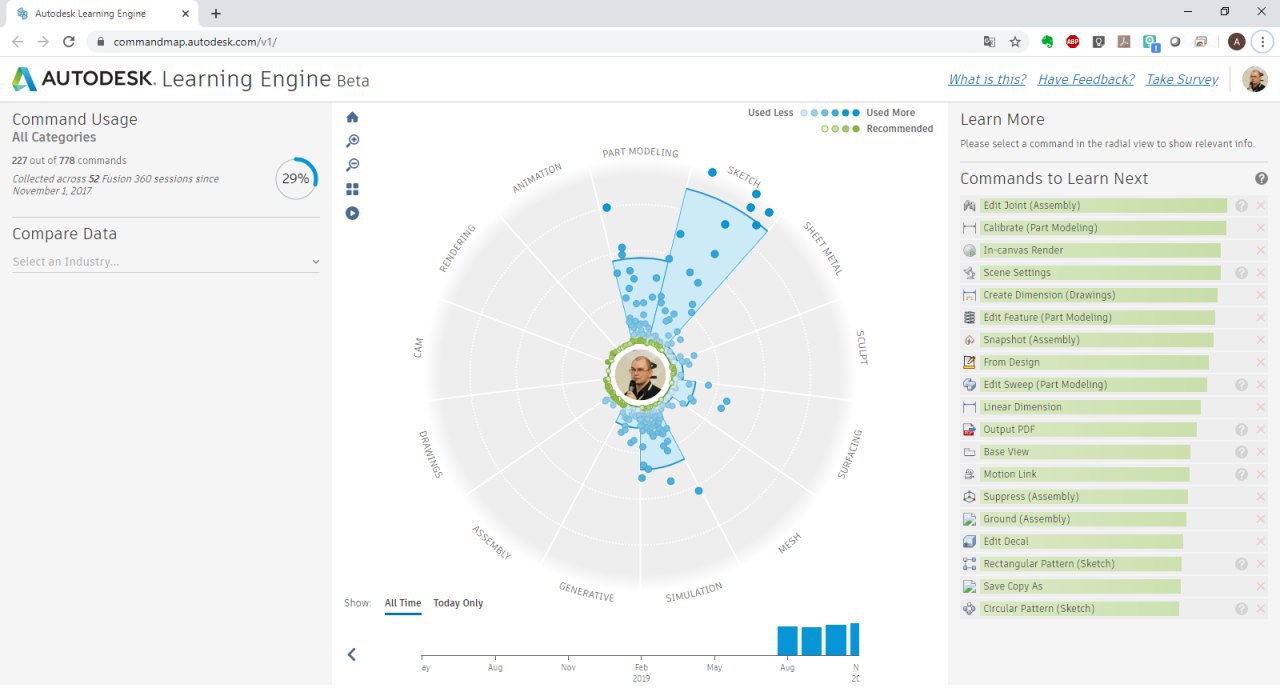Click the Autodesk Learning Engine logo
The image size is (1280, 688).
click(190, 80)
